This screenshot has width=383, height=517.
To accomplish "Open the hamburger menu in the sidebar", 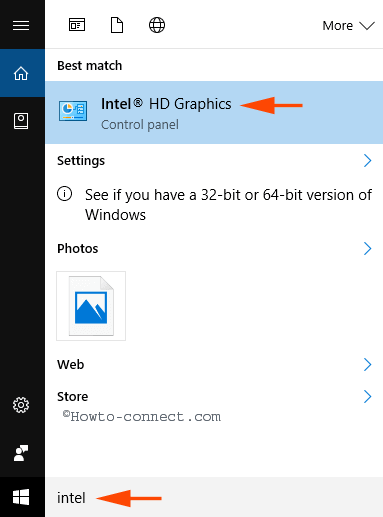I will point(21,25).
